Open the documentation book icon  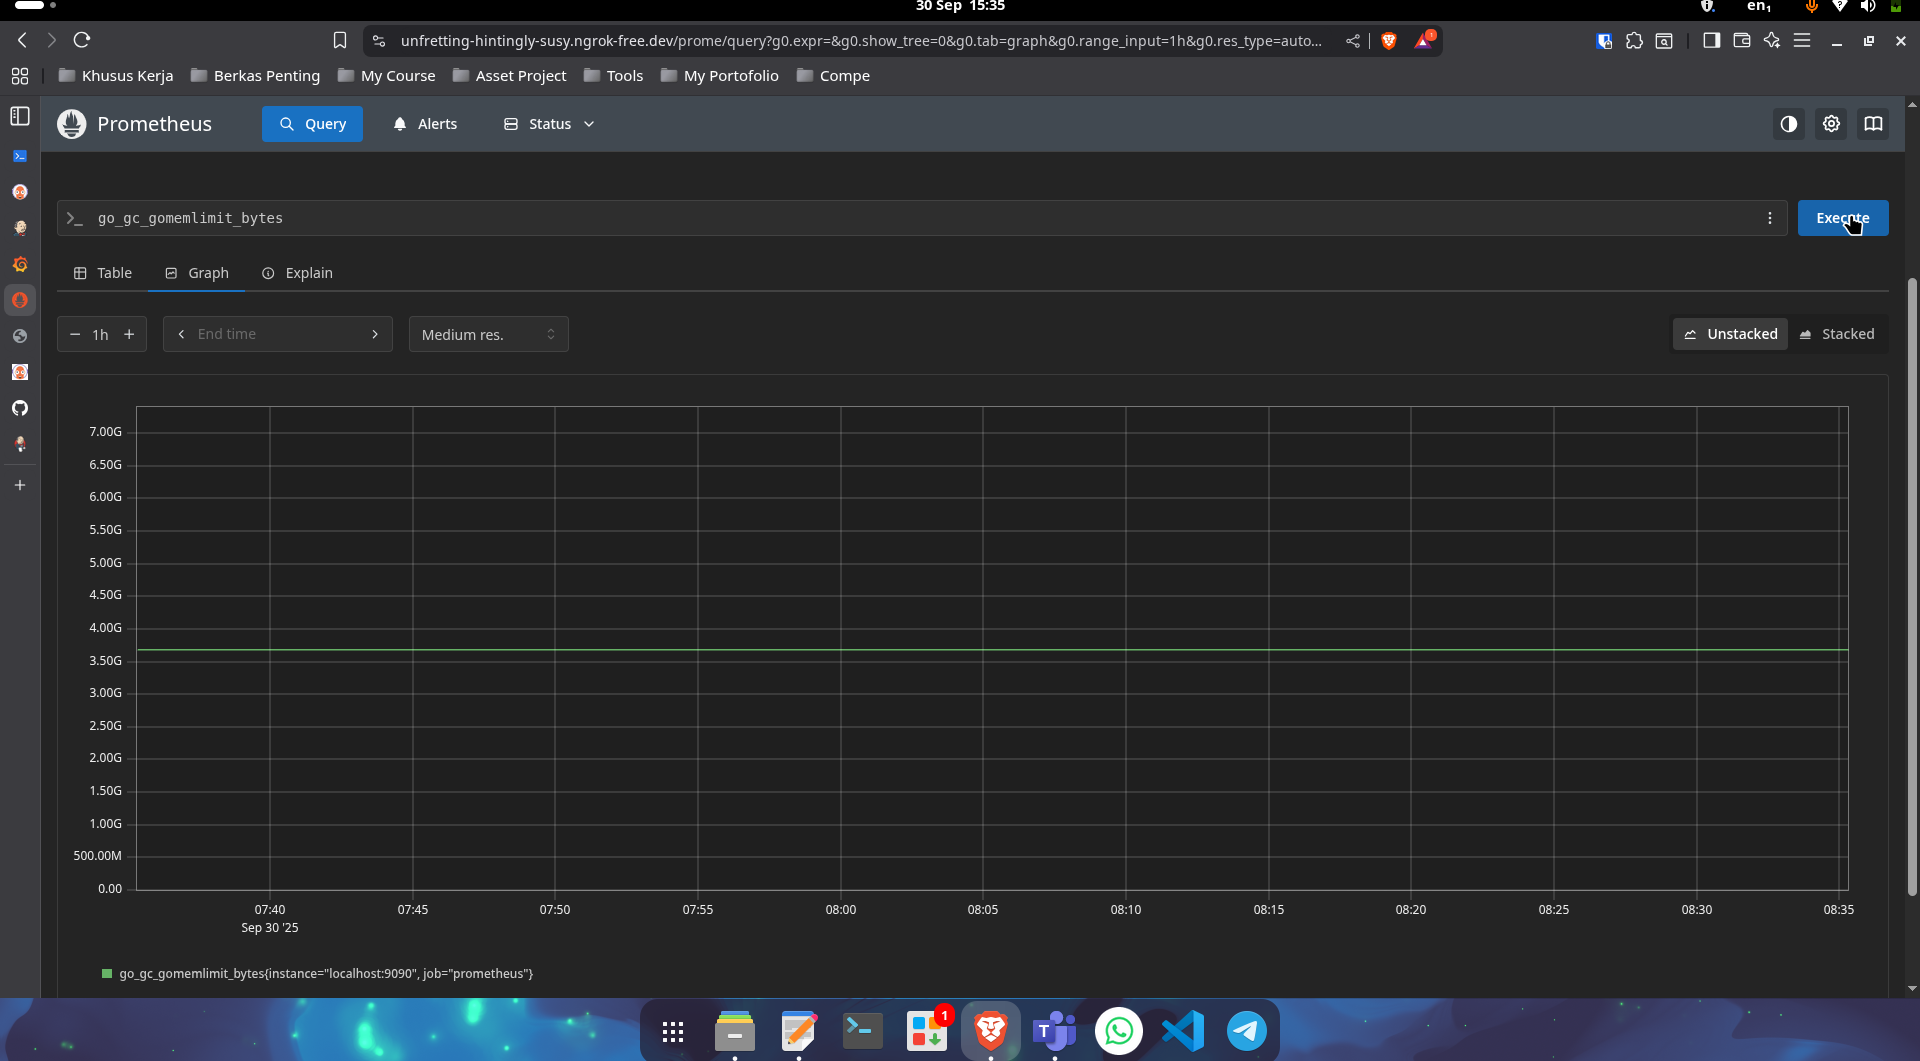(x=1873, y=124)
